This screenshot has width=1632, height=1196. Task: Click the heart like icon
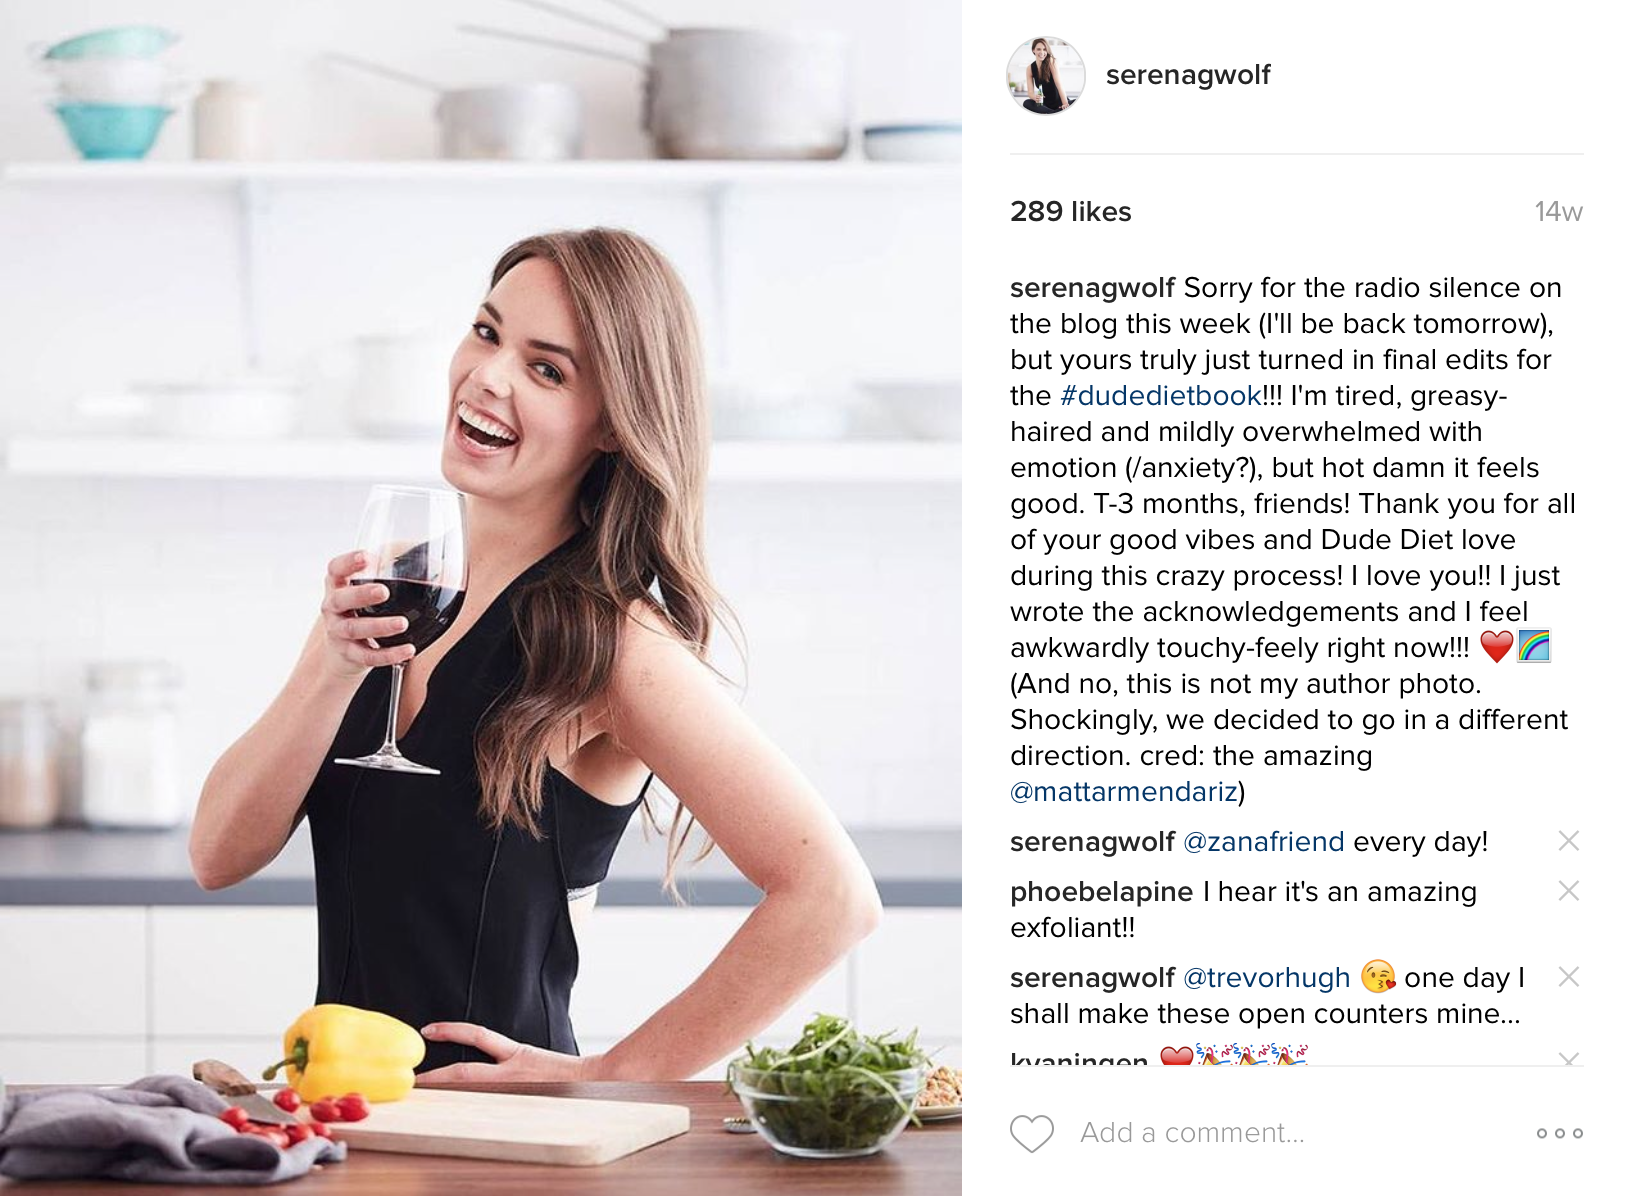pos(1032,1133)
